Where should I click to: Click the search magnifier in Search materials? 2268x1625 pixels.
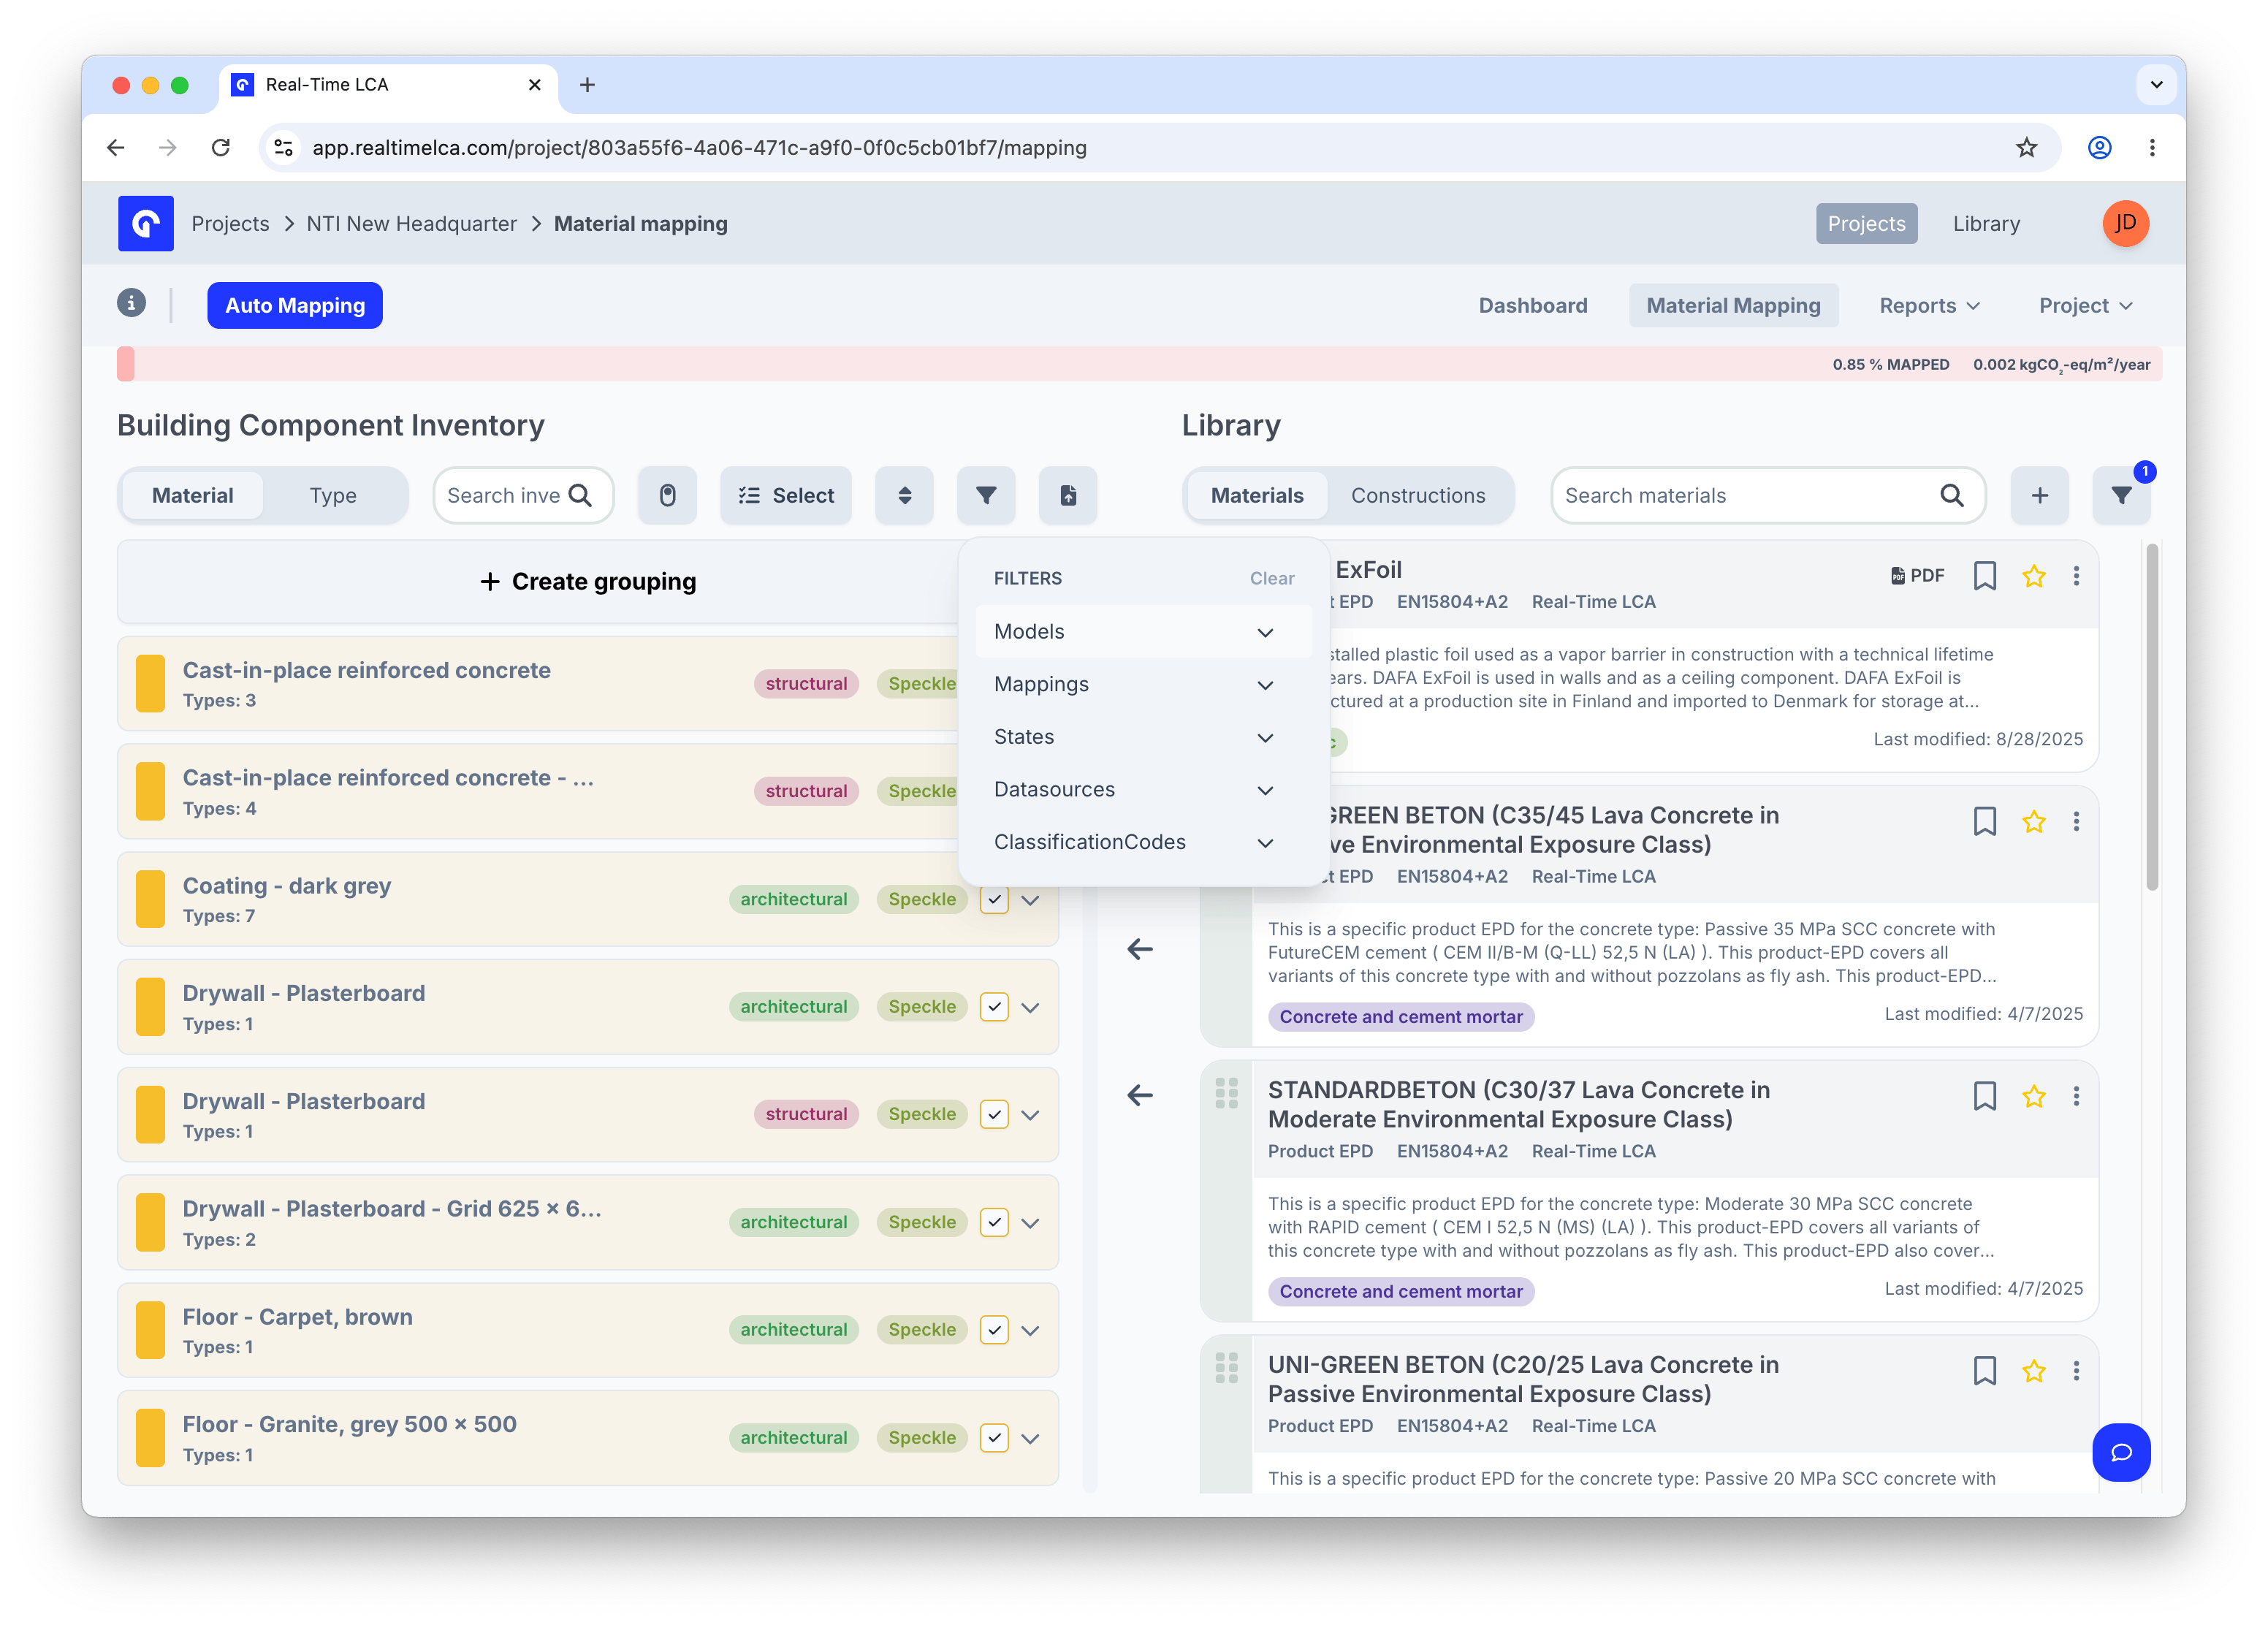[1952, 495]
